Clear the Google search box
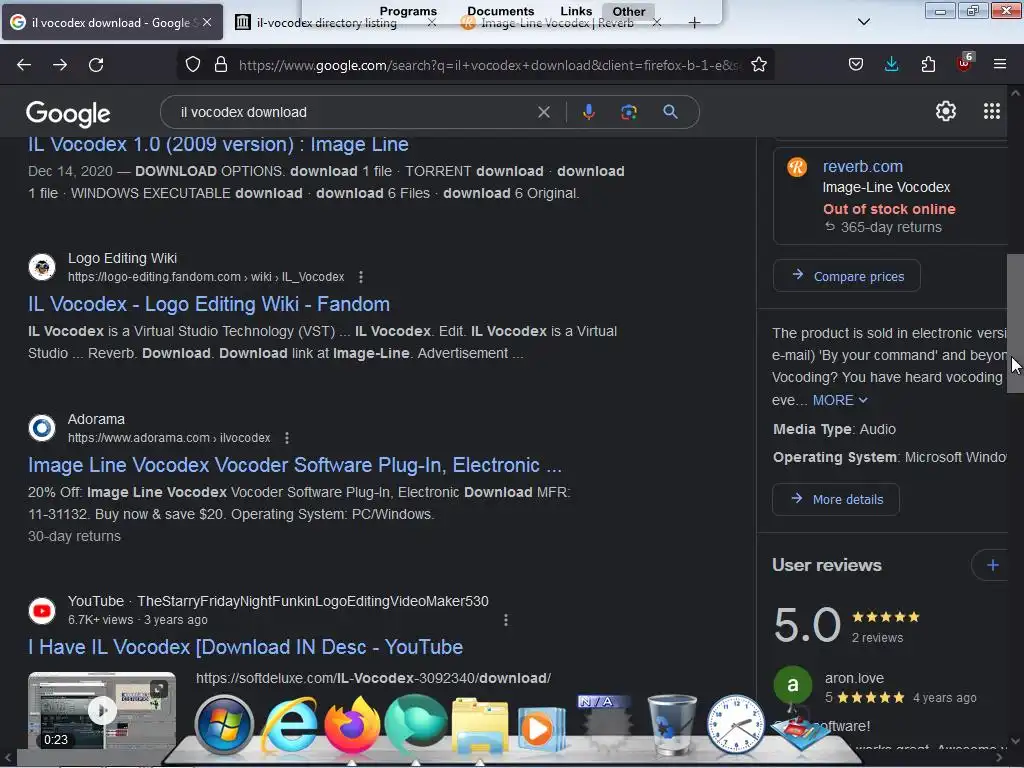Screen dimensions: 1024x768 pos(543,112)
